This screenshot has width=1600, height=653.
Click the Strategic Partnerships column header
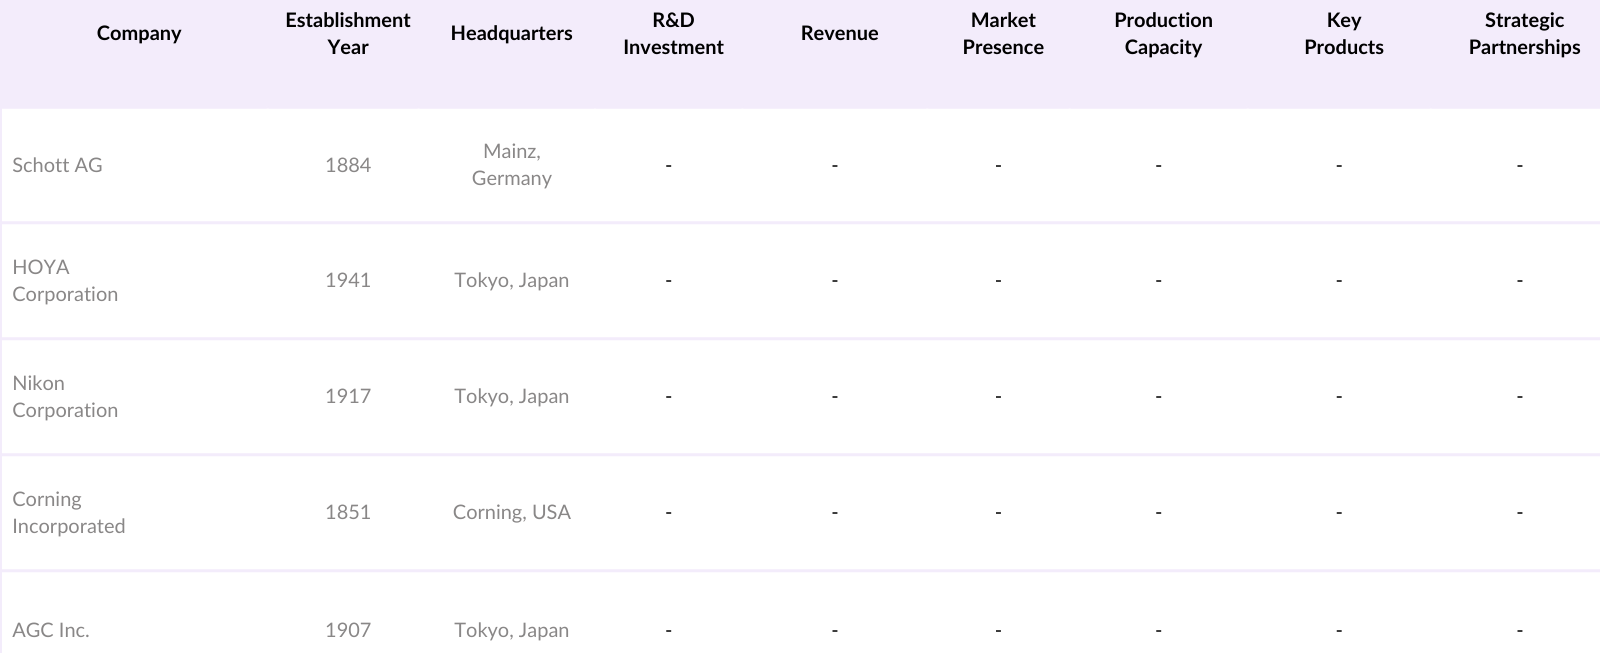click(1524, 33)
